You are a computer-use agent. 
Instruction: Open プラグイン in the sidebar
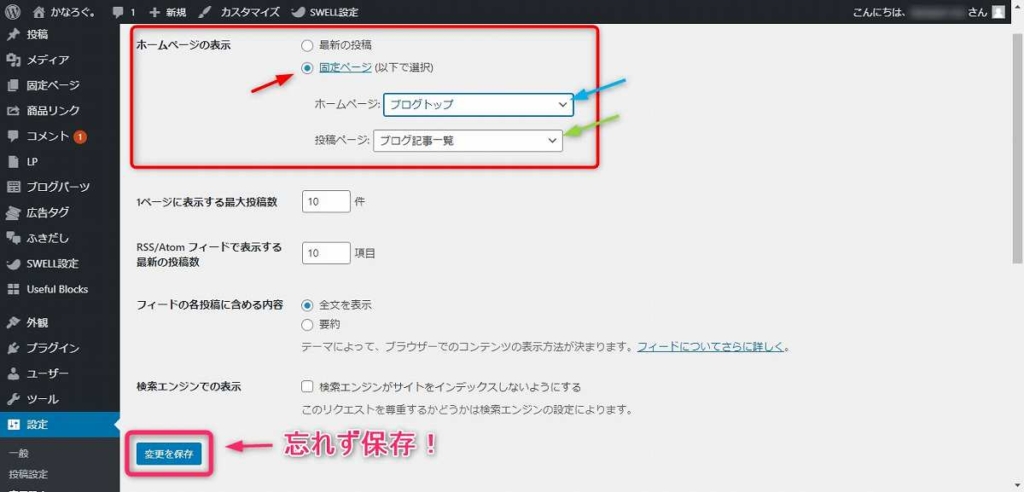(52, 348)
